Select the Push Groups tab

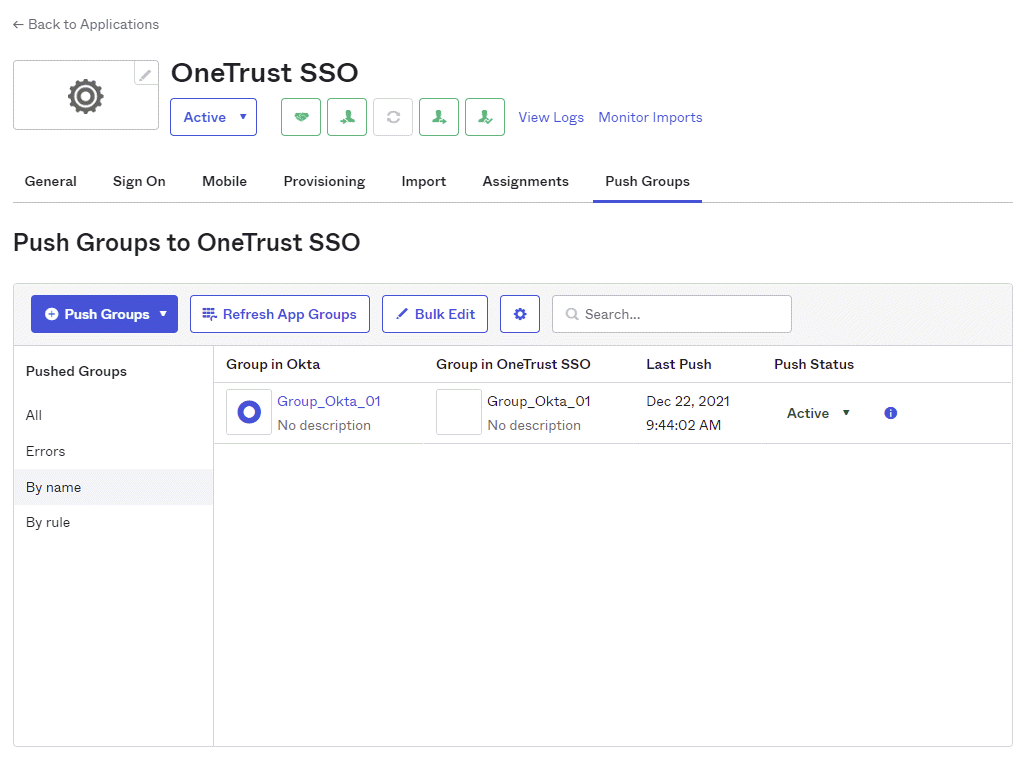(647, 182)
